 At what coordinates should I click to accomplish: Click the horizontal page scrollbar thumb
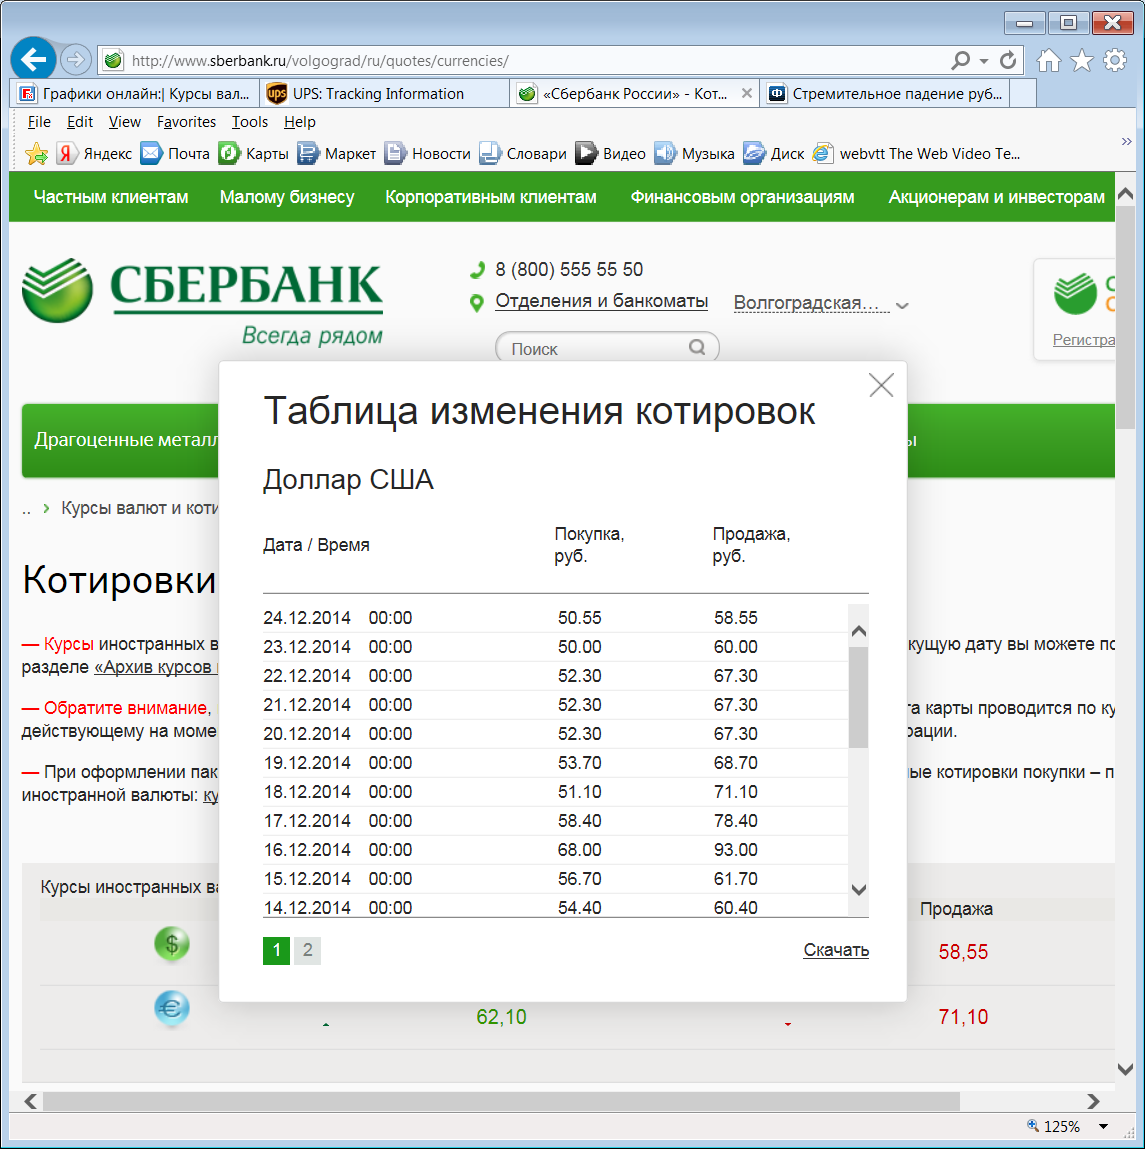pos(501,1101)
